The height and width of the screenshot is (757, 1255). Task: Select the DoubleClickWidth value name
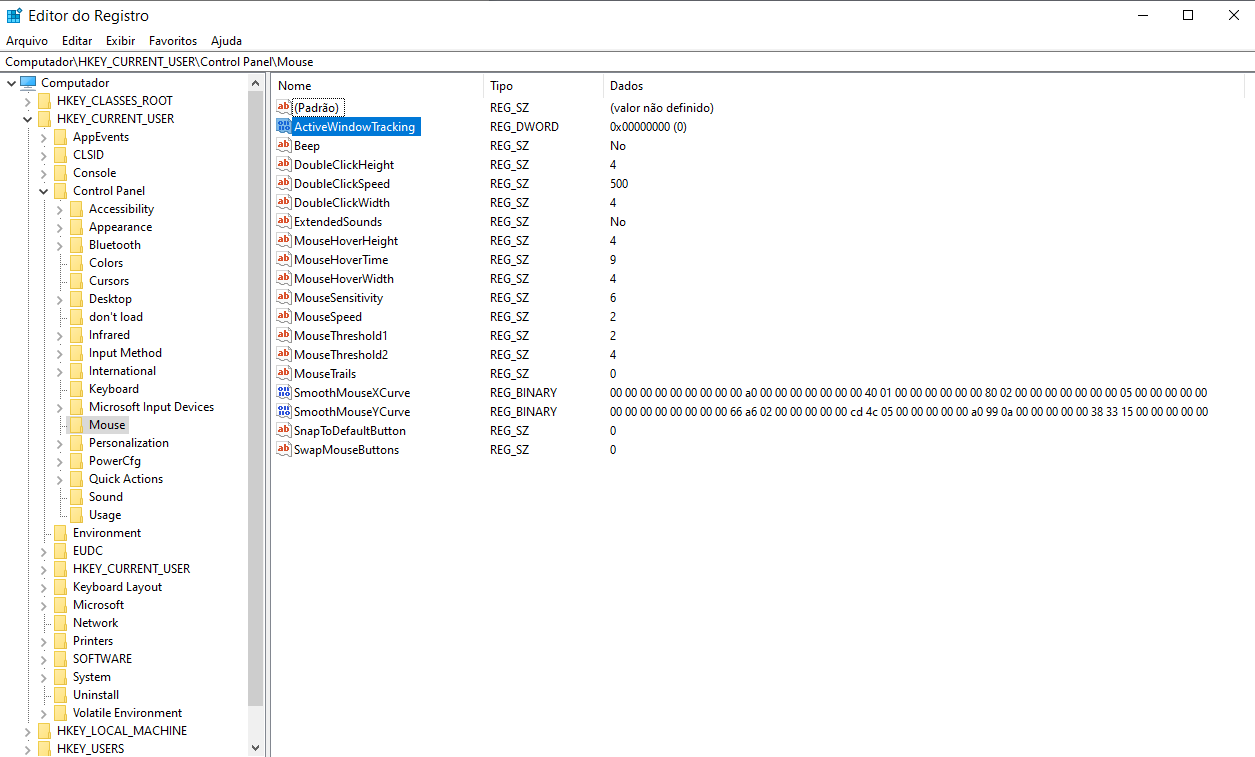(342, 203)
